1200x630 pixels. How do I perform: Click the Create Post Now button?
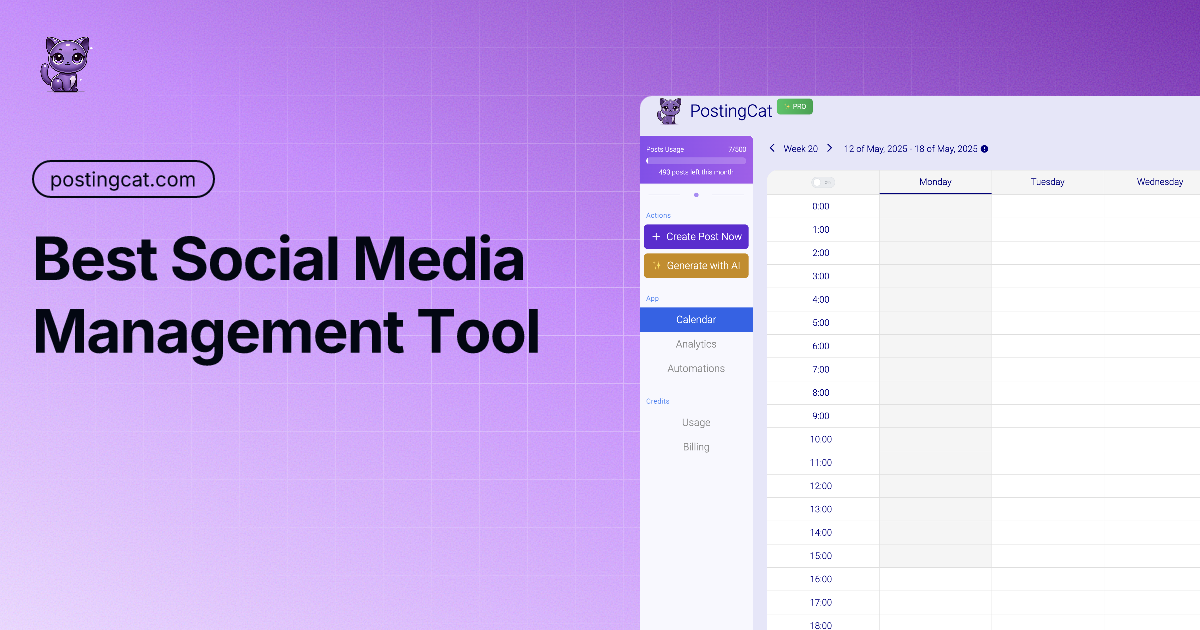click(x=696, y=237)
